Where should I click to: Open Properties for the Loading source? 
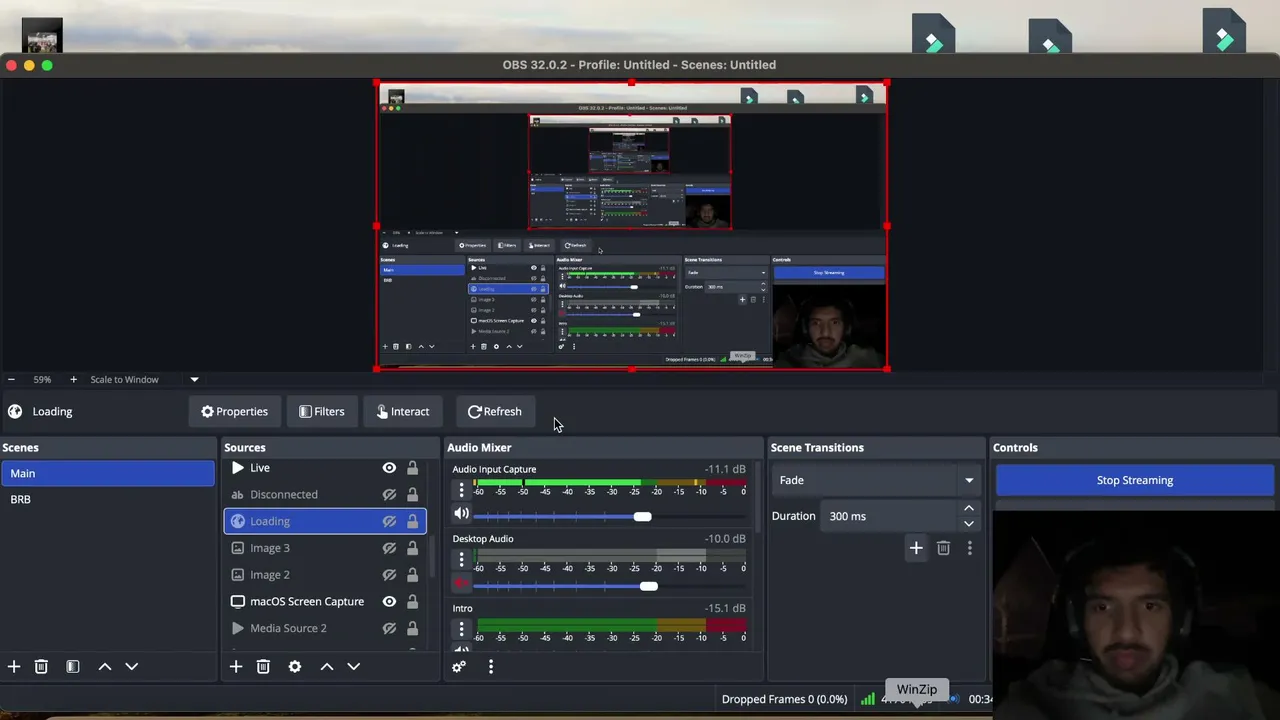click(x=234, y=412)
